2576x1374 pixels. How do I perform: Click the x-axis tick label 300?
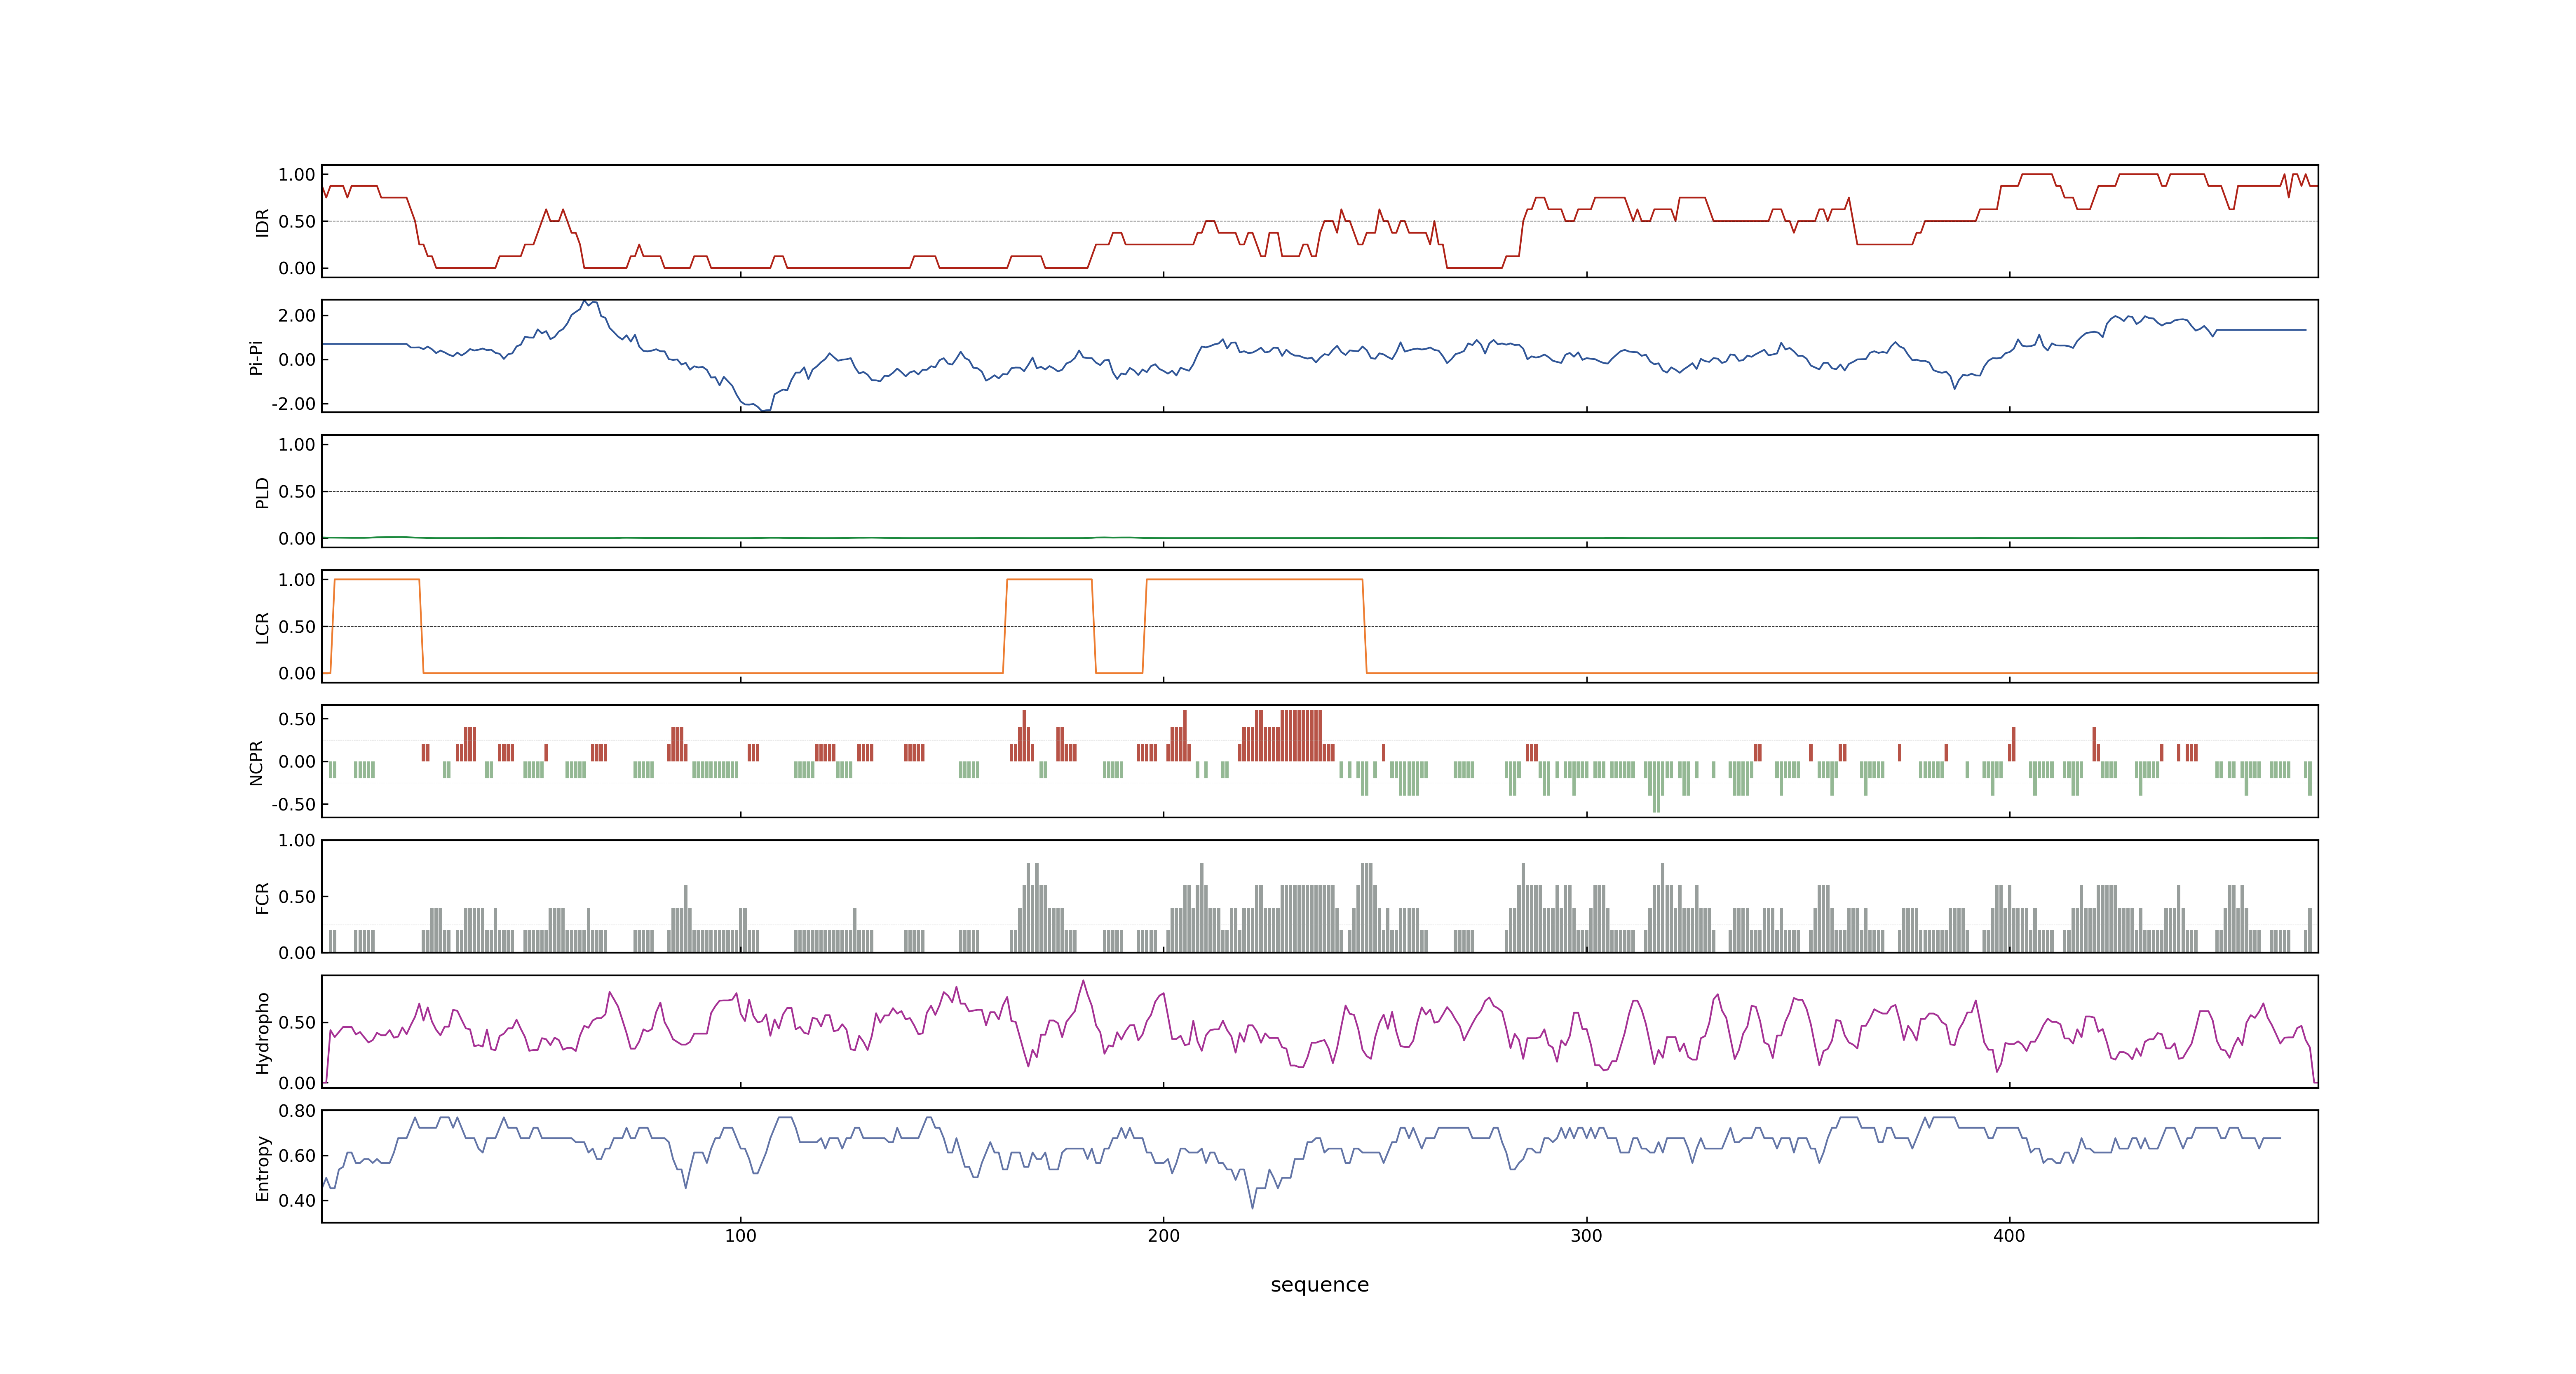coord(1586,1236)
